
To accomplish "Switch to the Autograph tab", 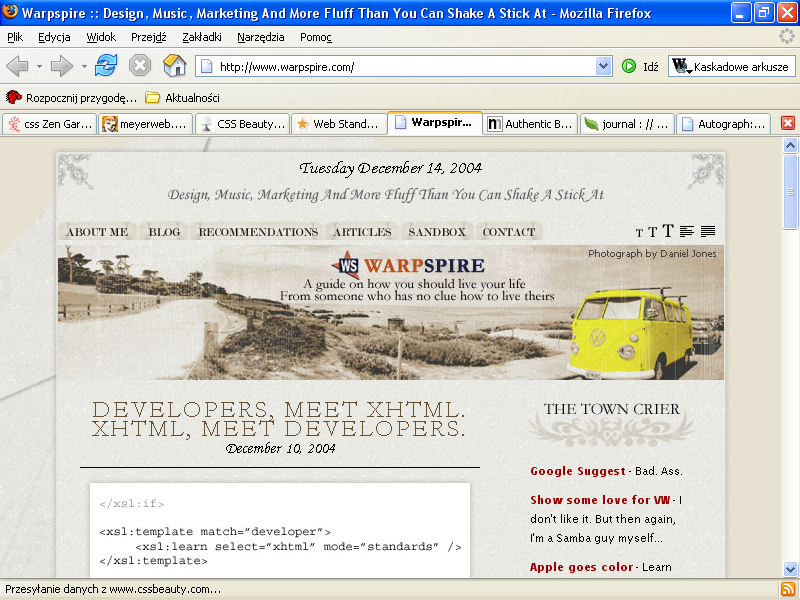I will (x=723, y=124).
